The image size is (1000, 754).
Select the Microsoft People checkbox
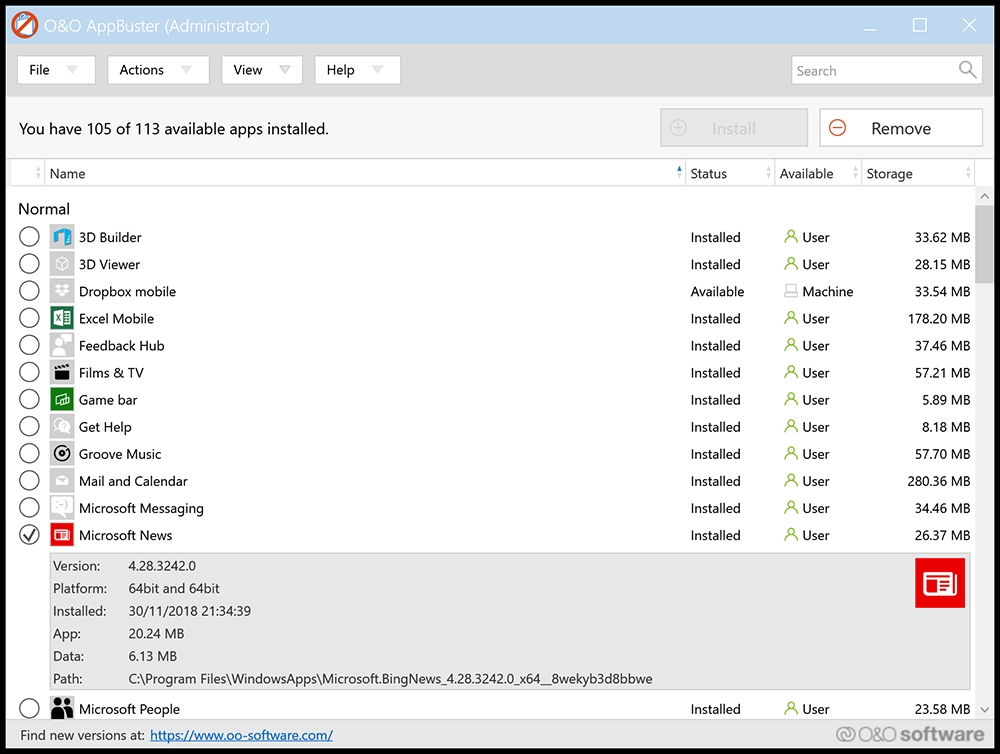click(x=29, y=709)
